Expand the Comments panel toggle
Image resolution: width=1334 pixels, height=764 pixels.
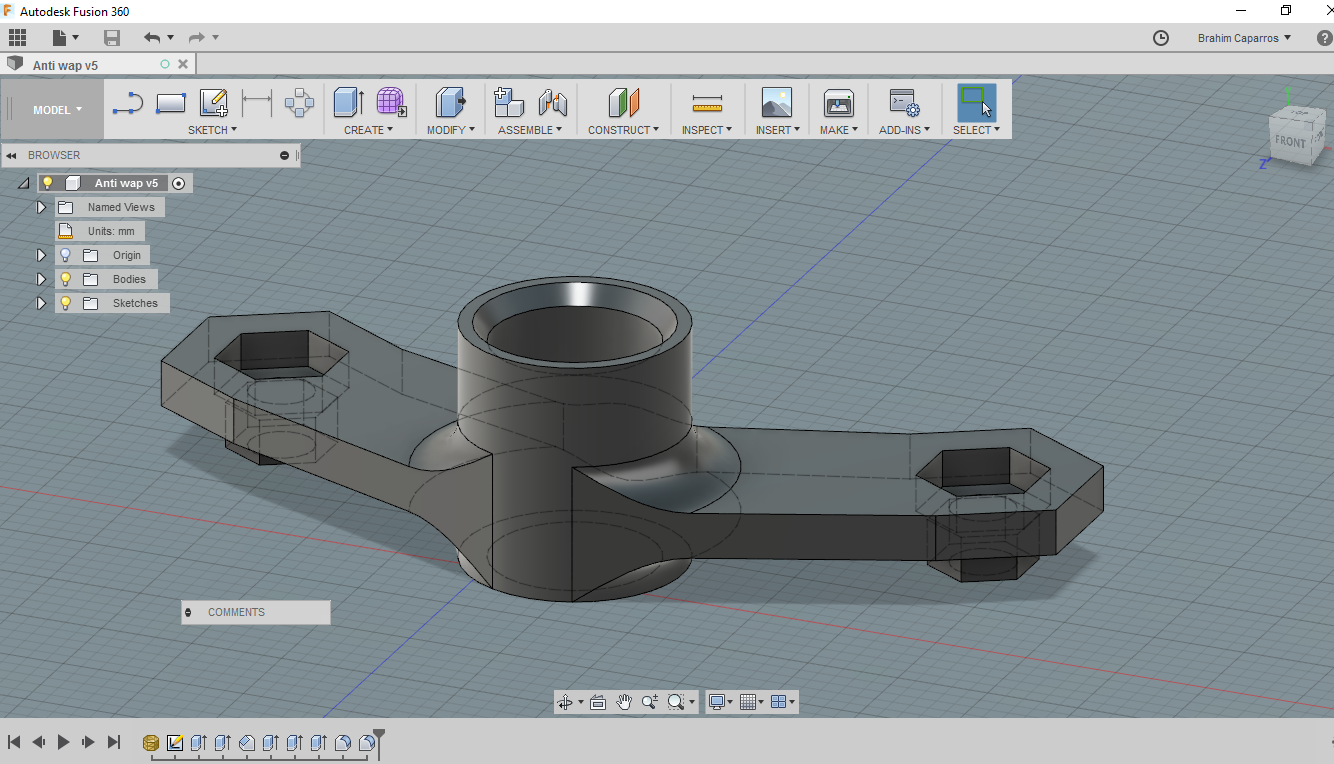click(x=188, y=612)
